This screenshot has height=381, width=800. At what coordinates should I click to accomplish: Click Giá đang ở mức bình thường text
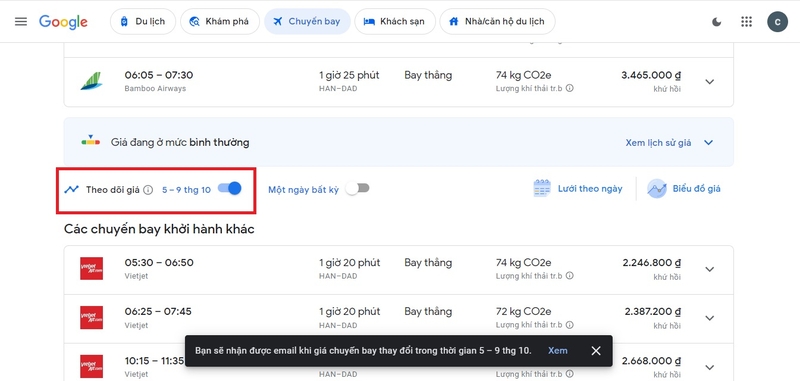tap(180, 142)
